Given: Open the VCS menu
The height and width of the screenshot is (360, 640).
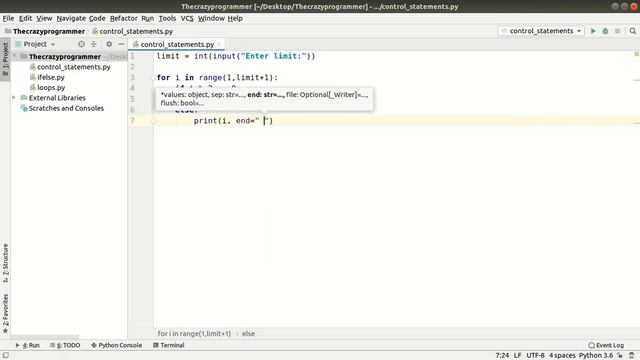Looking at the screenshot, I should [x=187, y=18].
